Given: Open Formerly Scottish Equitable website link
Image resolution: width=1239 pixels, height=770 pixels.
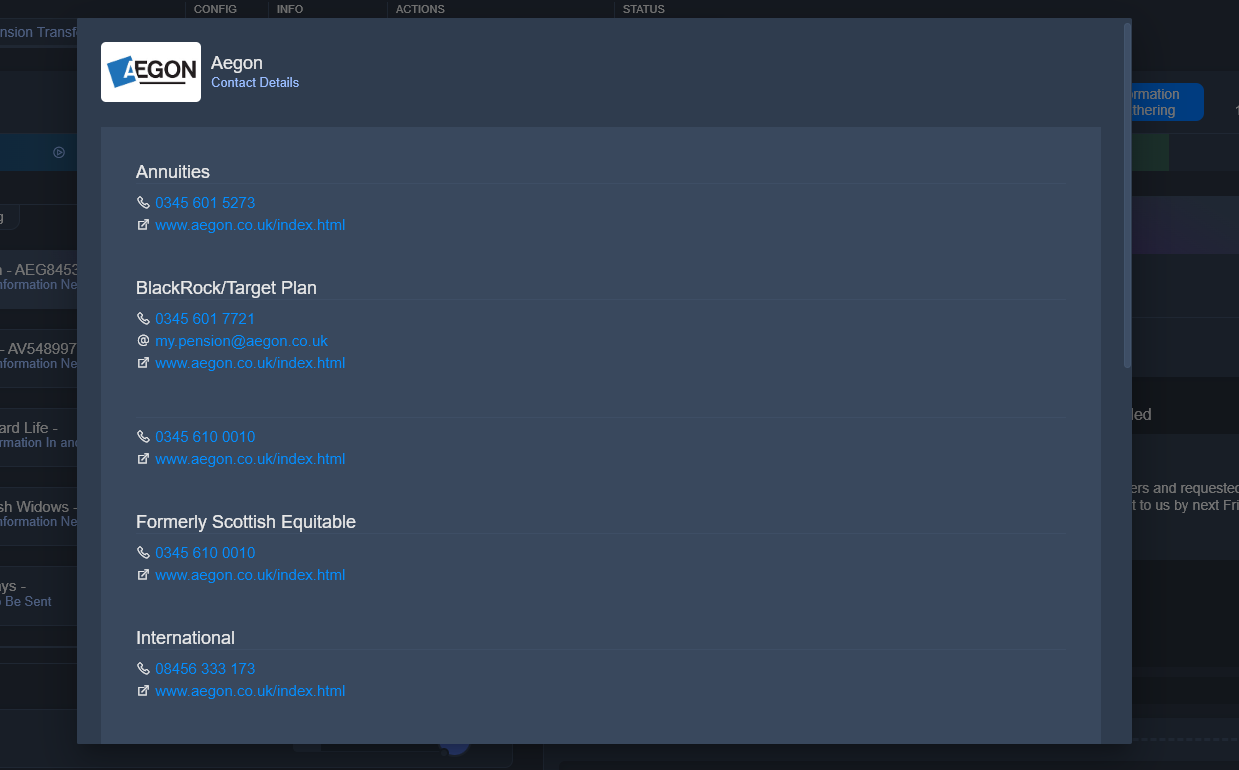Looking at the screenshot, I should pyautogui.click(x=250, y=575).
